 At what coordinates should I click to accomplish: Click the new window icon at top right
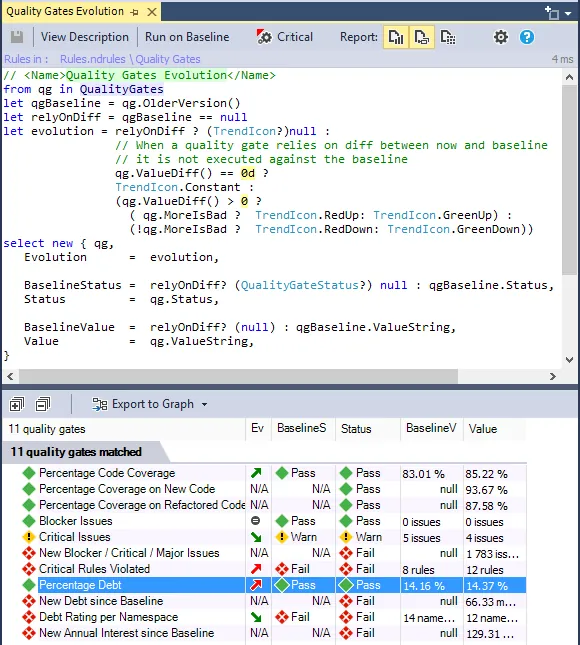click(552, 13)
